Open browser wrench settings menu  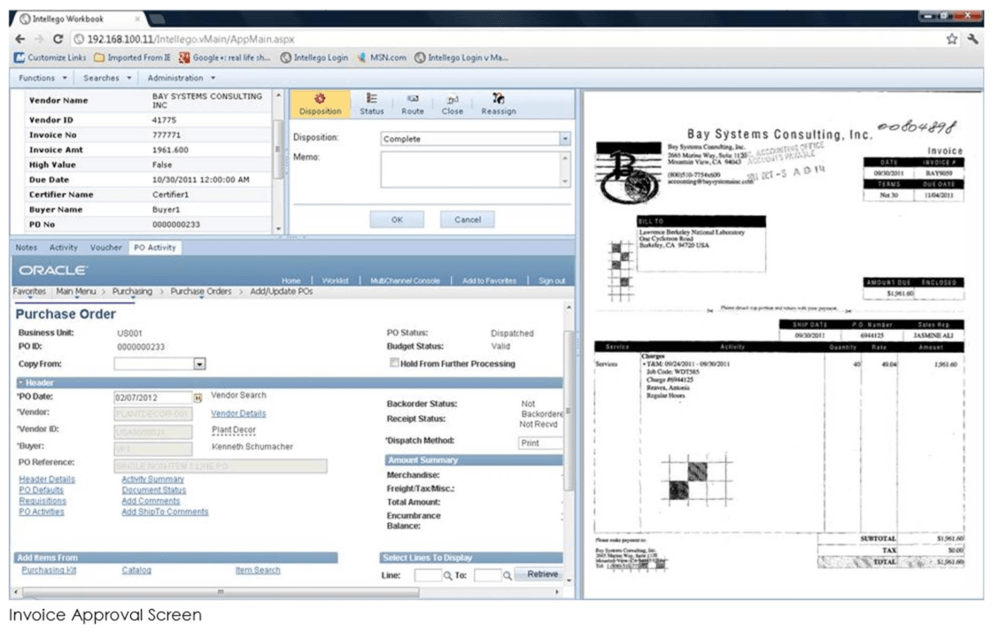[x=973, y=39]
